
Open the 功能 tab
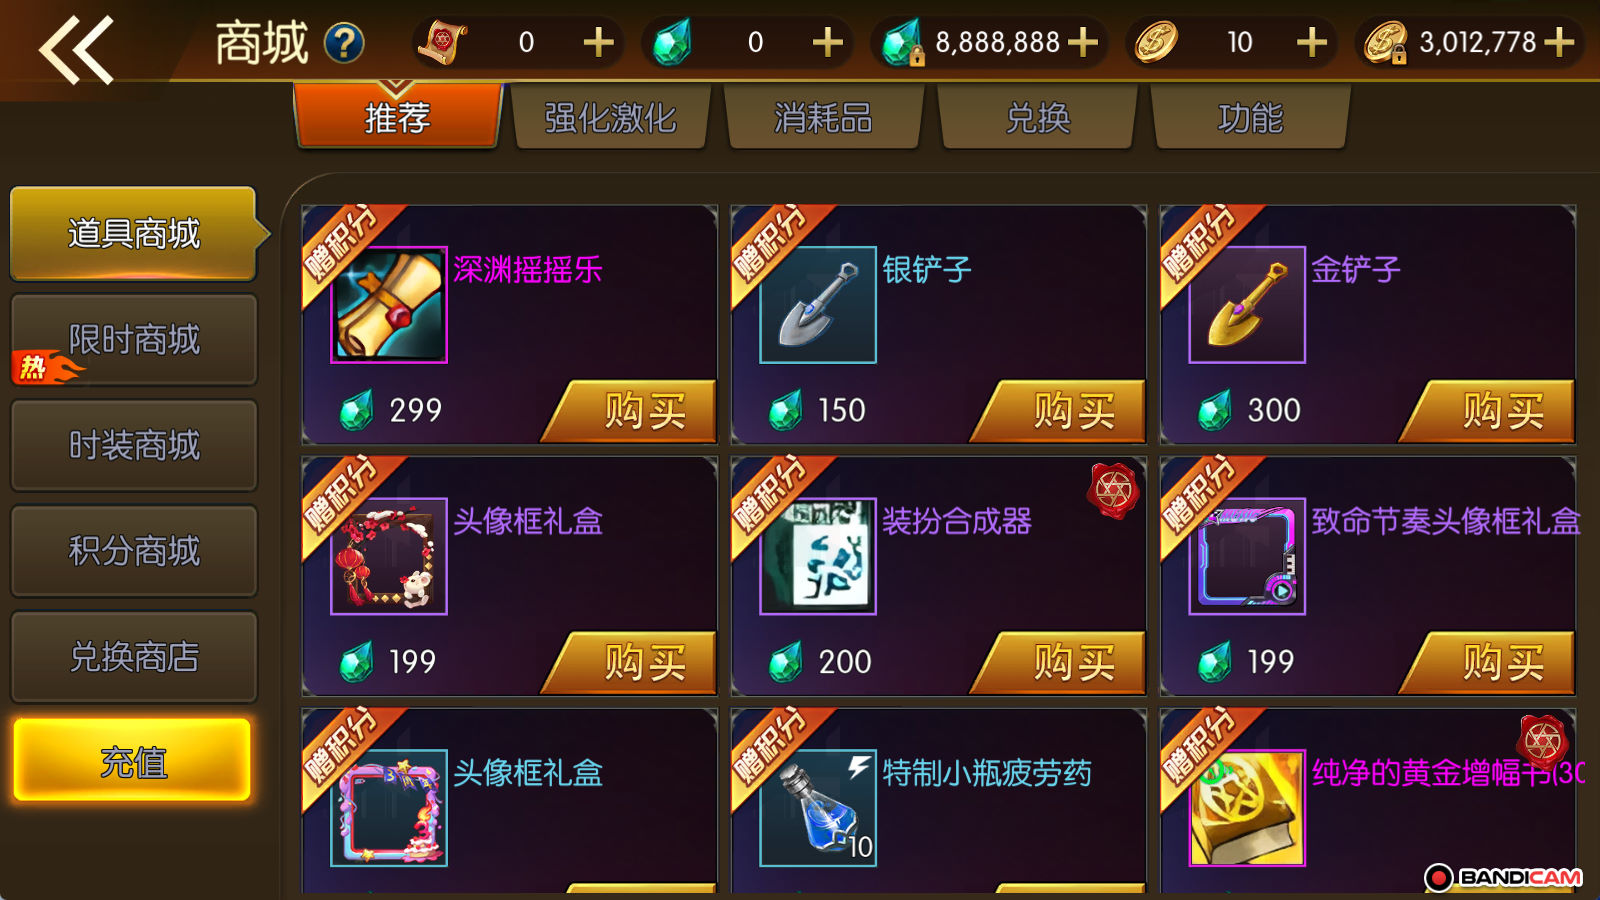point(1250,117)
